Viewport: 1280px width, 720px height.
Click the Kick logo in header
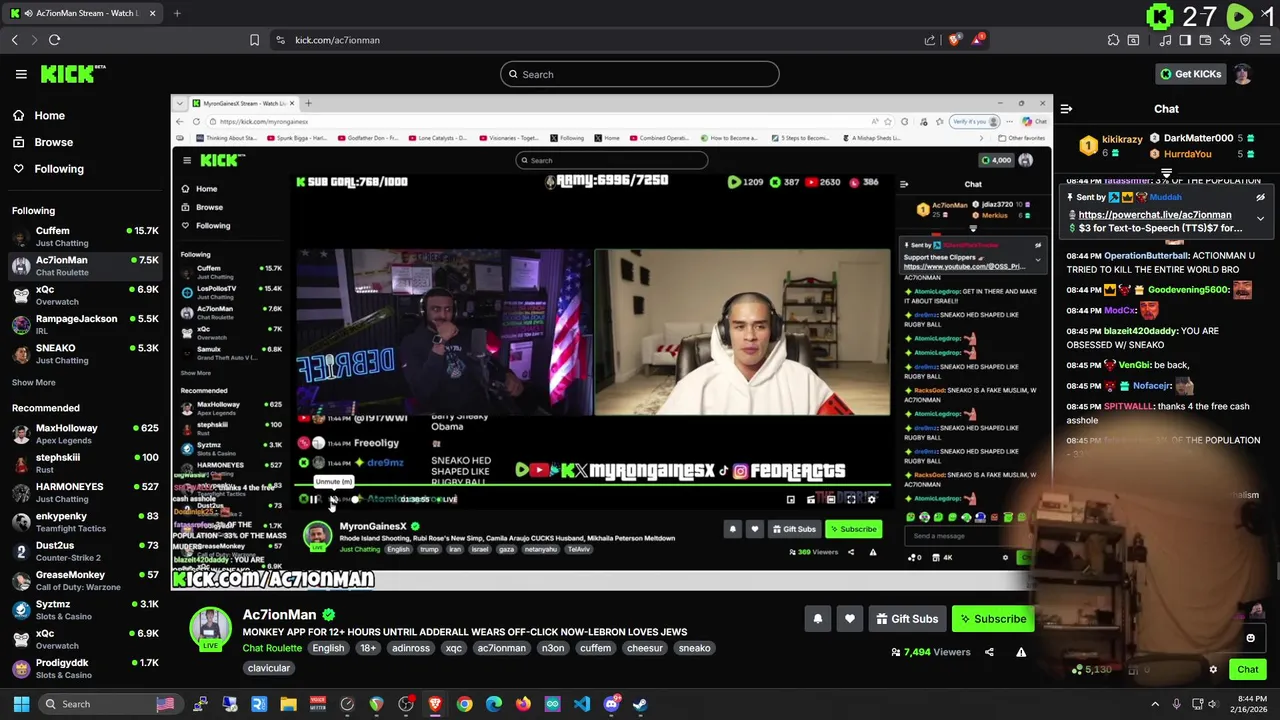73,74
